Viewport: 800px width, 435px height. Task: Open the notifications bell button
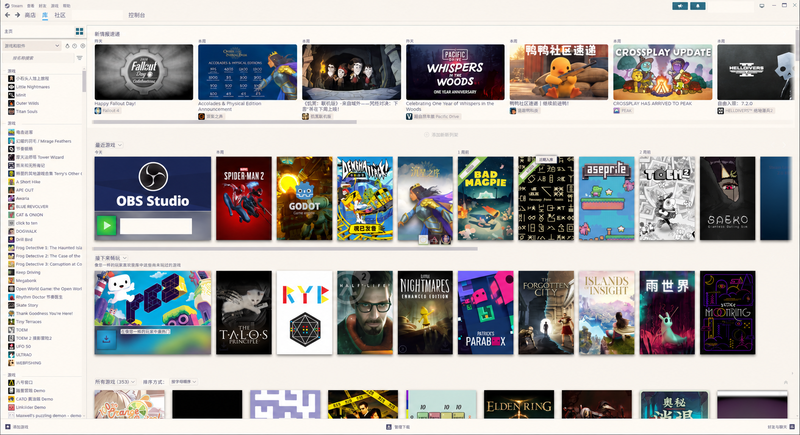pos(697,6)
